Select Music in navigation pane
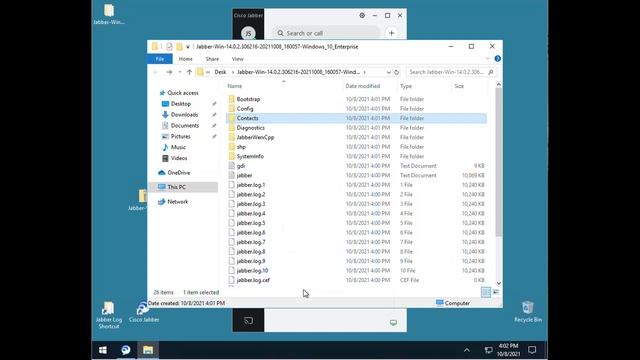Viewport: 640px width, 360px height. click(178, 147)
